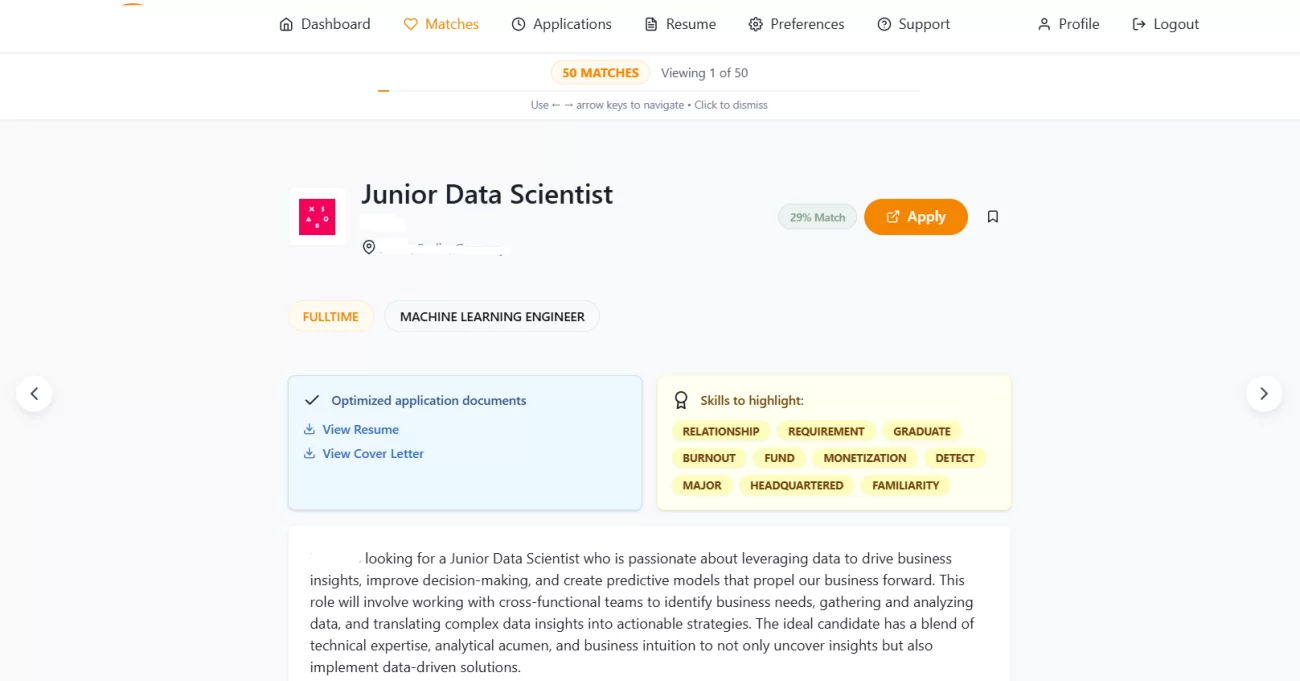Screen dimensions: 1300x681
Task: Click the download icon beside View Cover Letter
Action: click(309, 454)
